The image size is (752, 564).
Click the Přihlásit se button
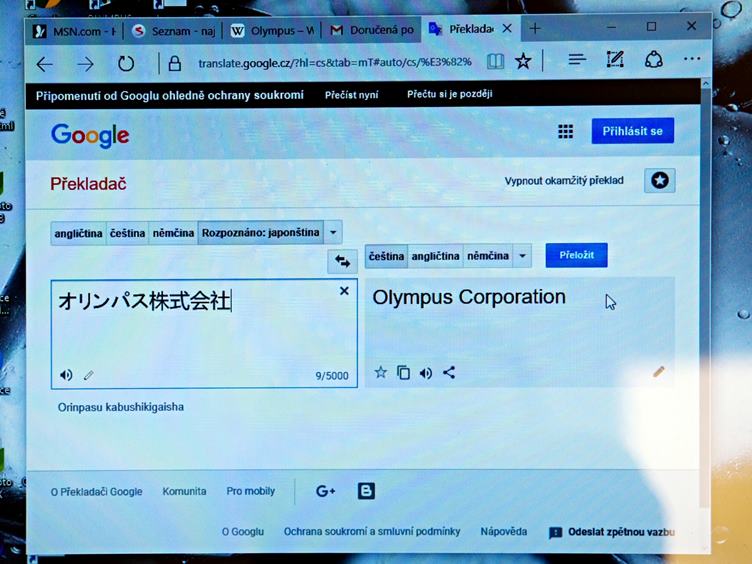coord(633,131)
